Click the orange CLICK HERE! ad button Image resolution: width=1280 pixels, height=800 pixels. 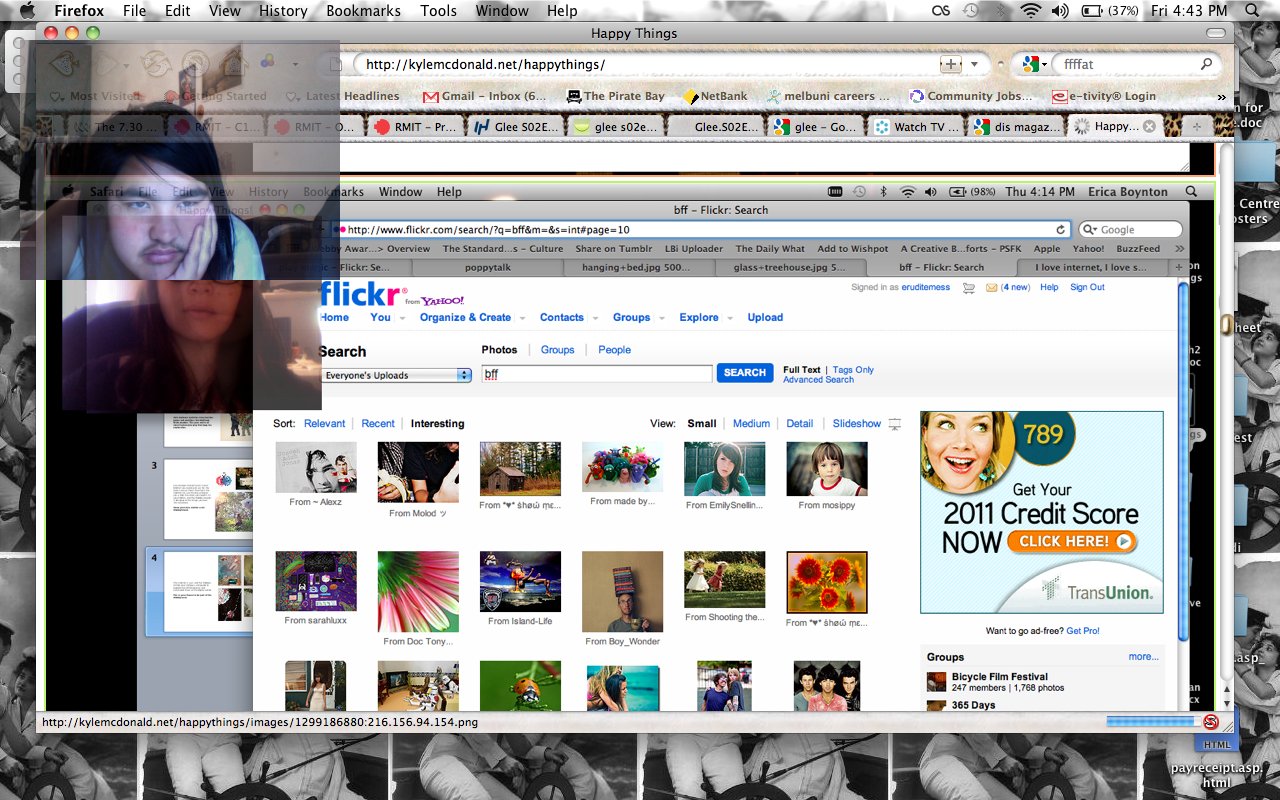pos(1072,542)
